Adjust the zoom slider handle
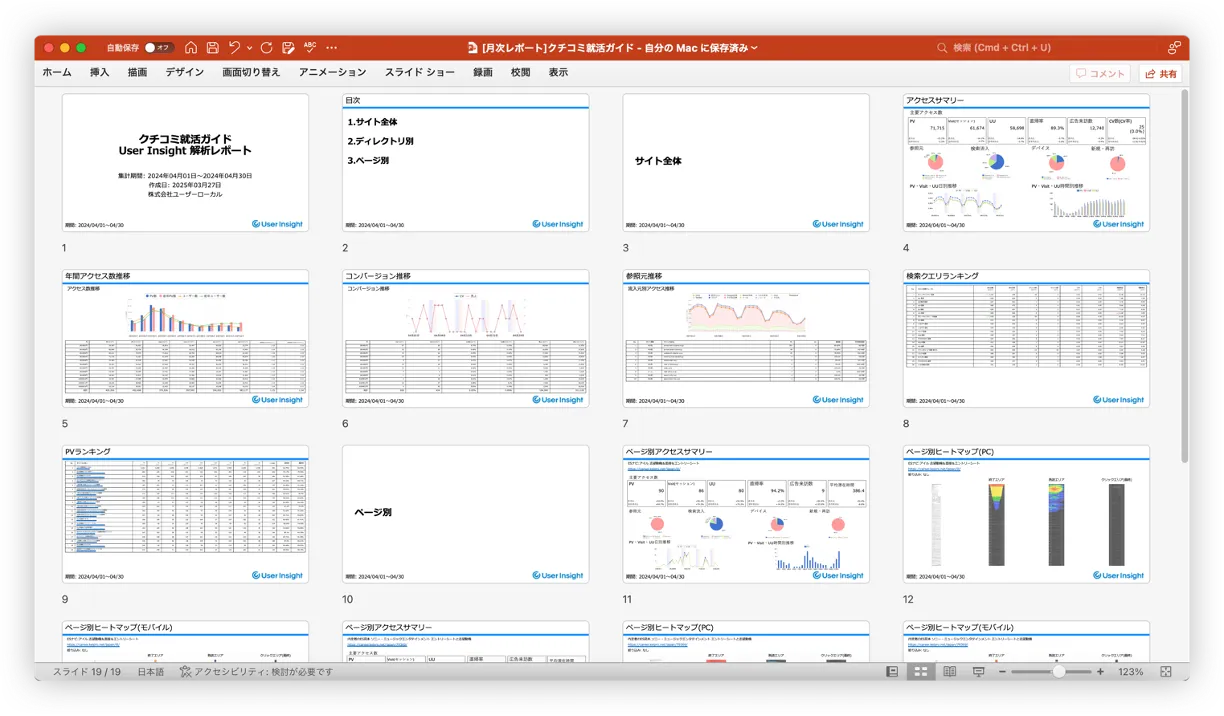Image resolution: width=1224 pixels, height=716 pixels. pos(1058,672)
